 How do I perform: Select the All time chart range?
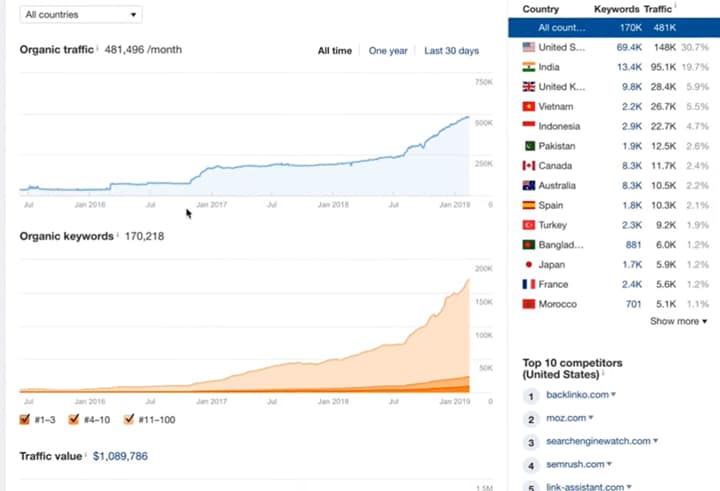coord(335,51)
